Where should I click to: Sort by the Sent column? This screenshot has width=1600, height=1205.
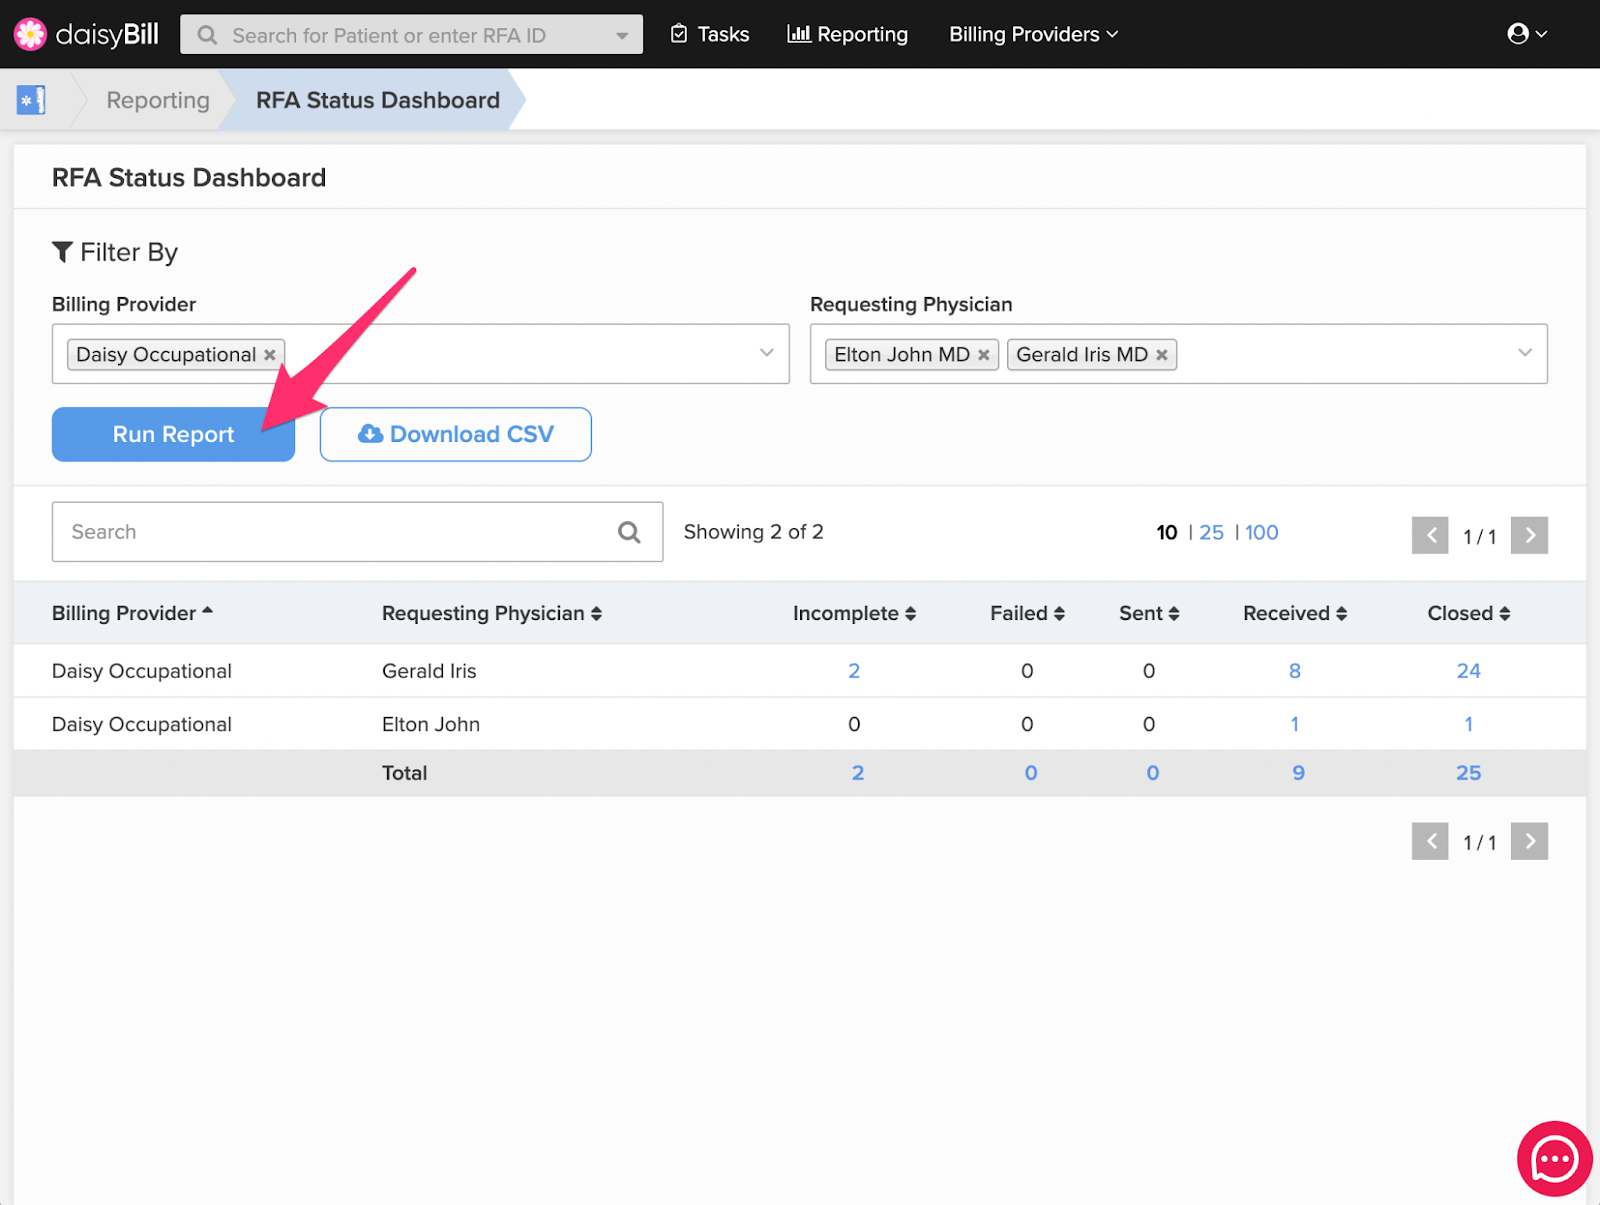click(1149, 613)
